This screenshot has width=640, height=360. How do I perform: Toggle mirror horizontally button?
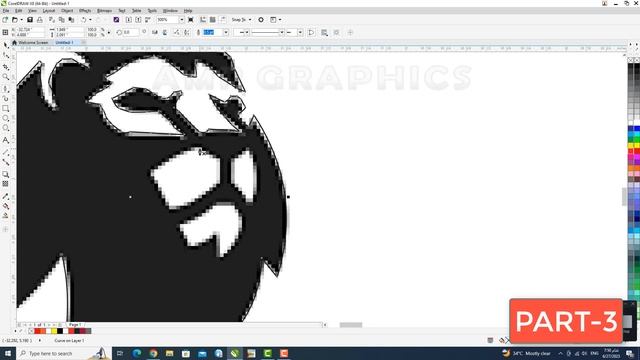[x=155, y=32]
